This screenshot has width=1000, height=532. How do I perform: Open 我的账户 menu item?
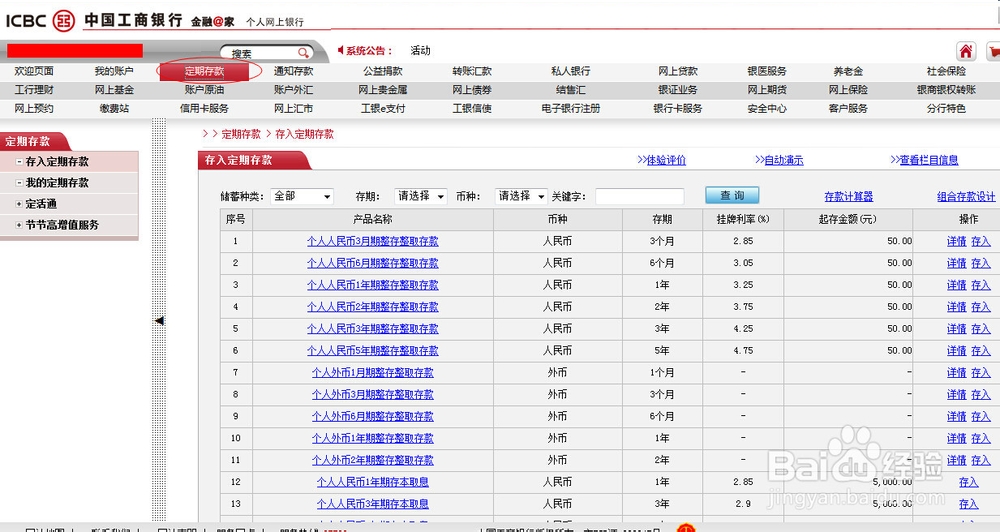[114, 71]
